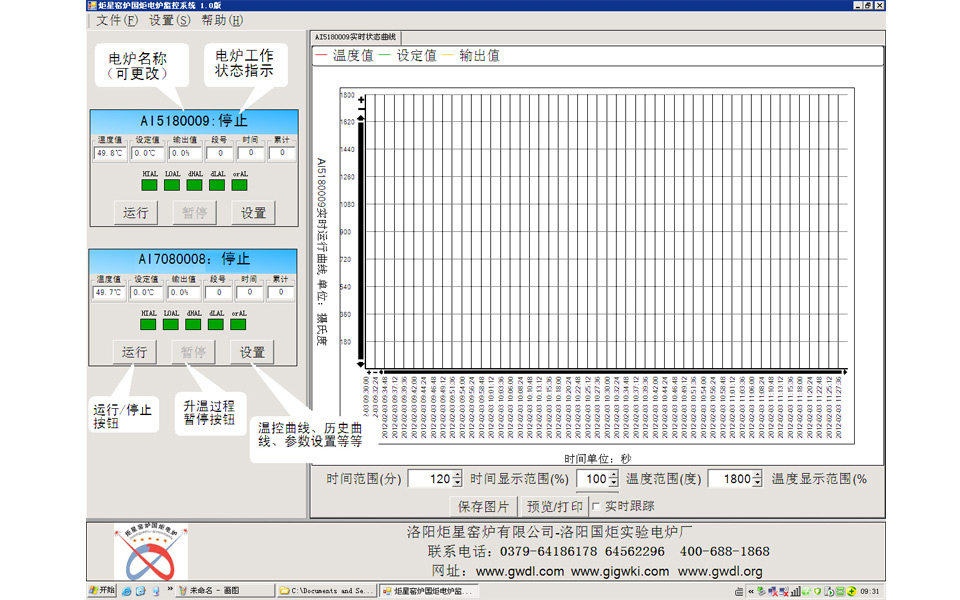The image size is (960, 600).
Task: Click the 预览/打印 button
Action: (555, 506)
